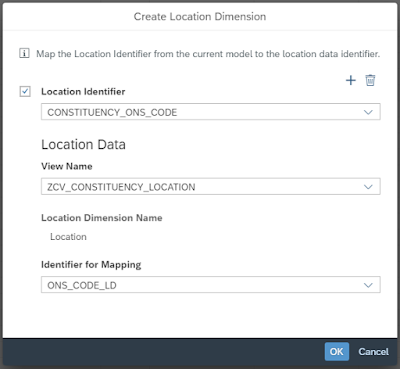400x369 pixels.
Task: Click the View Name label
Action: (67, 166)
